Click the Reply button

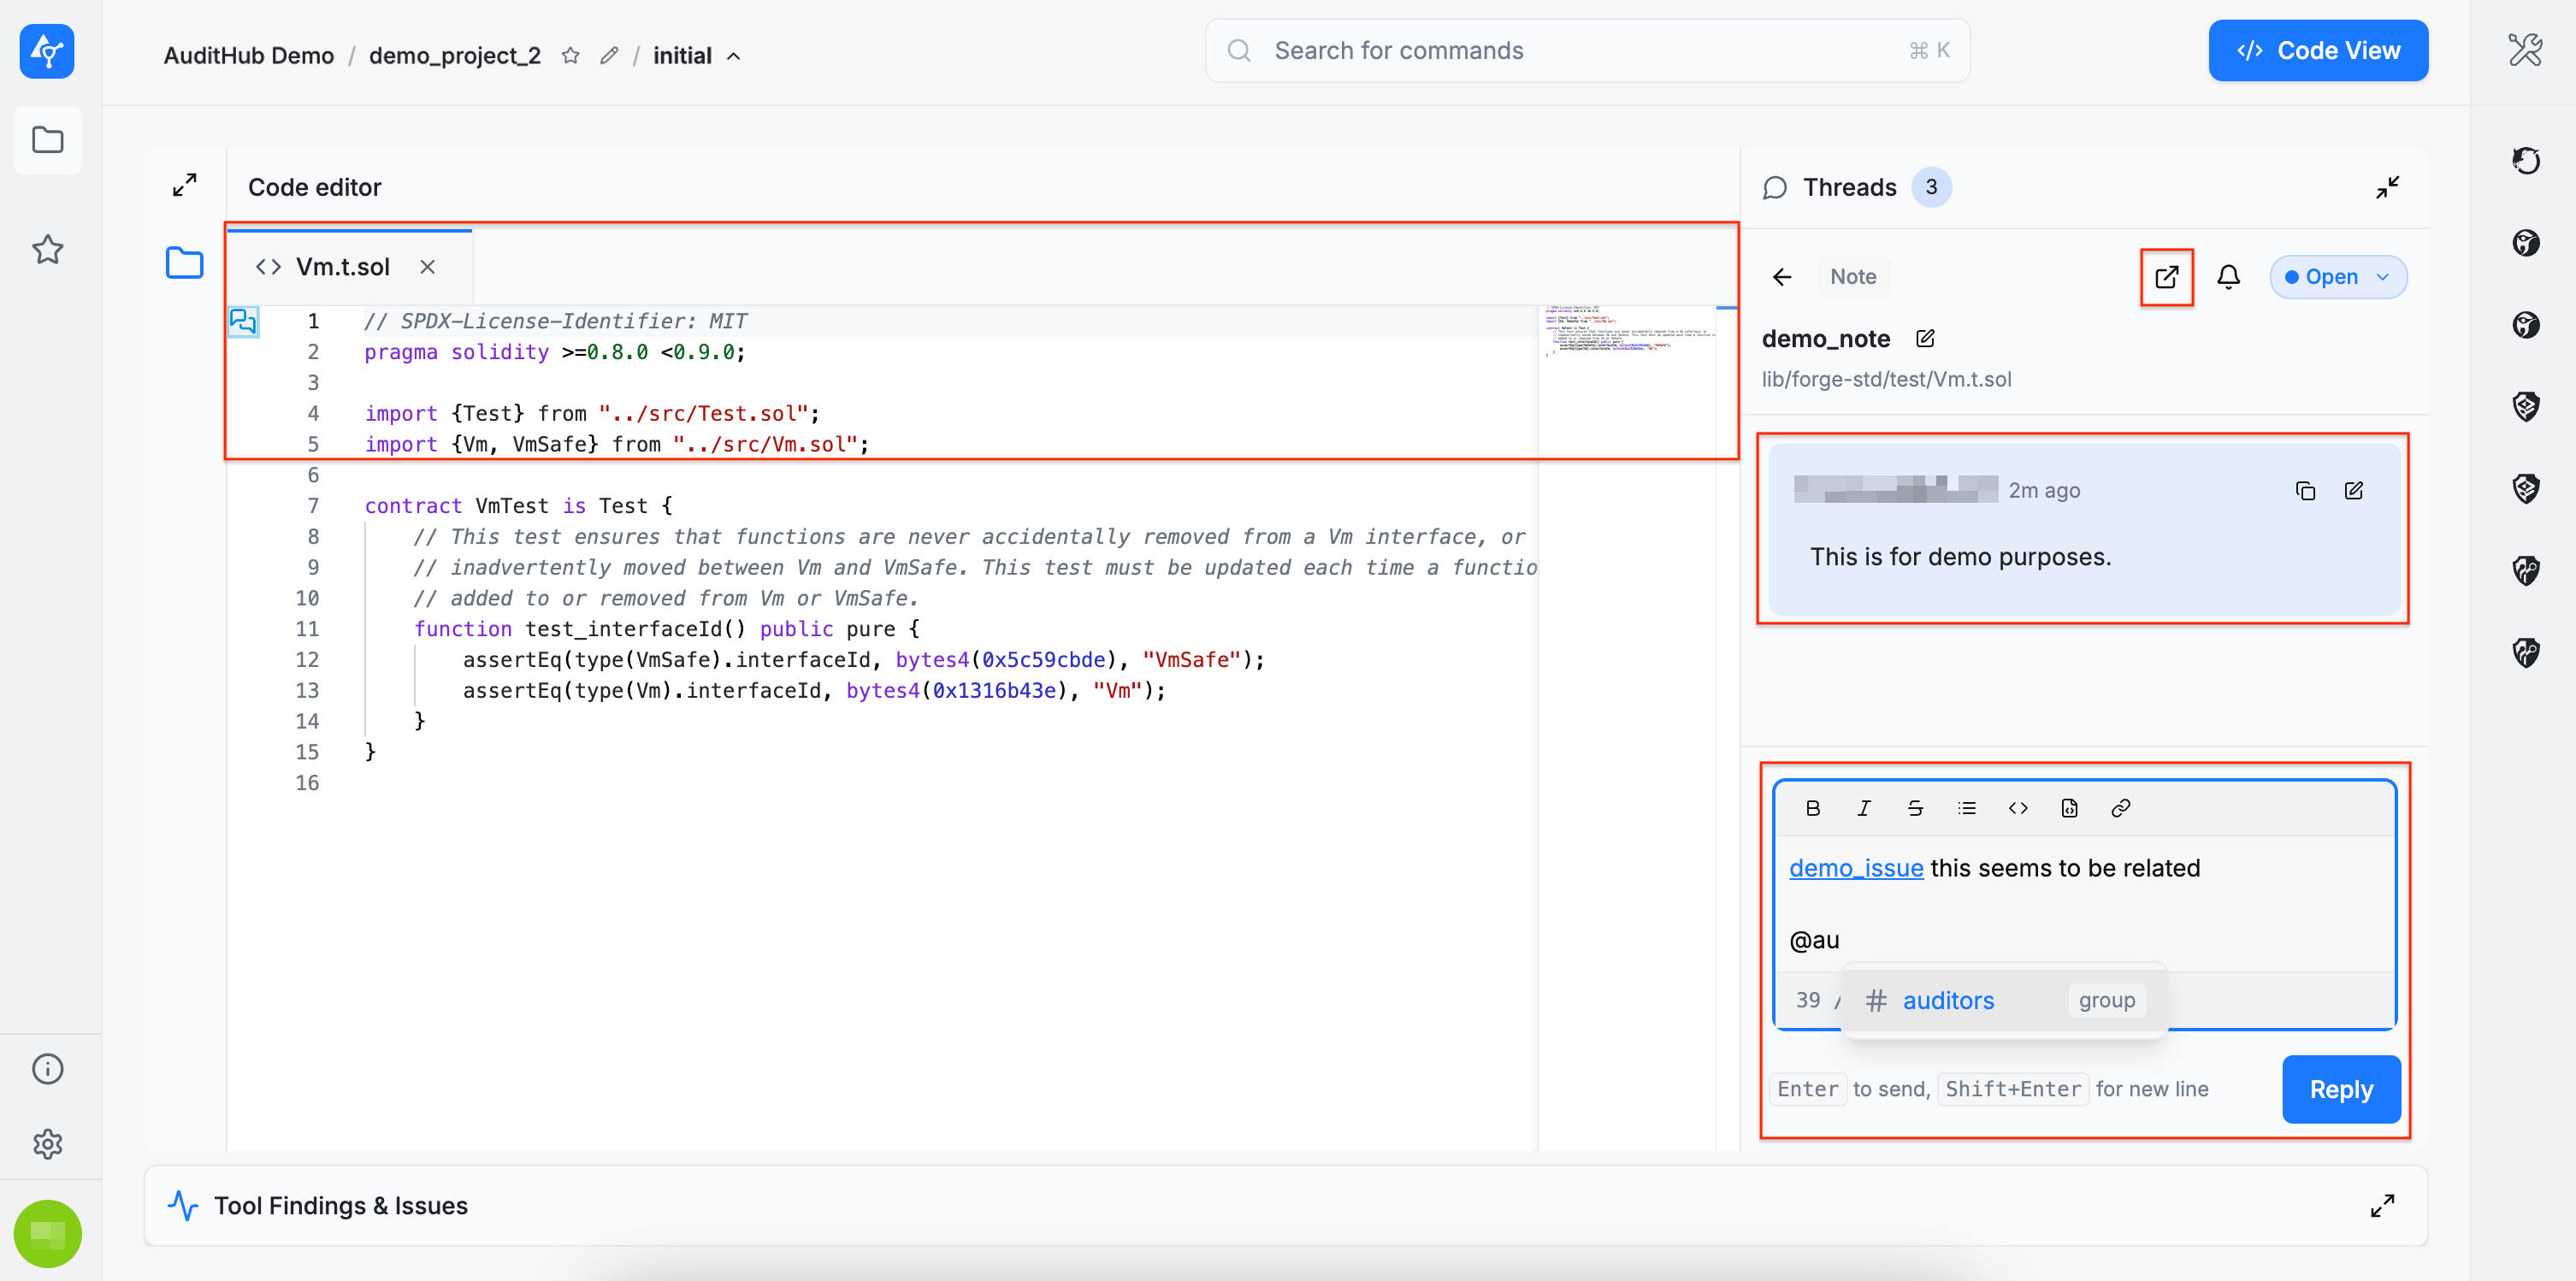tap(2340, 1089)
